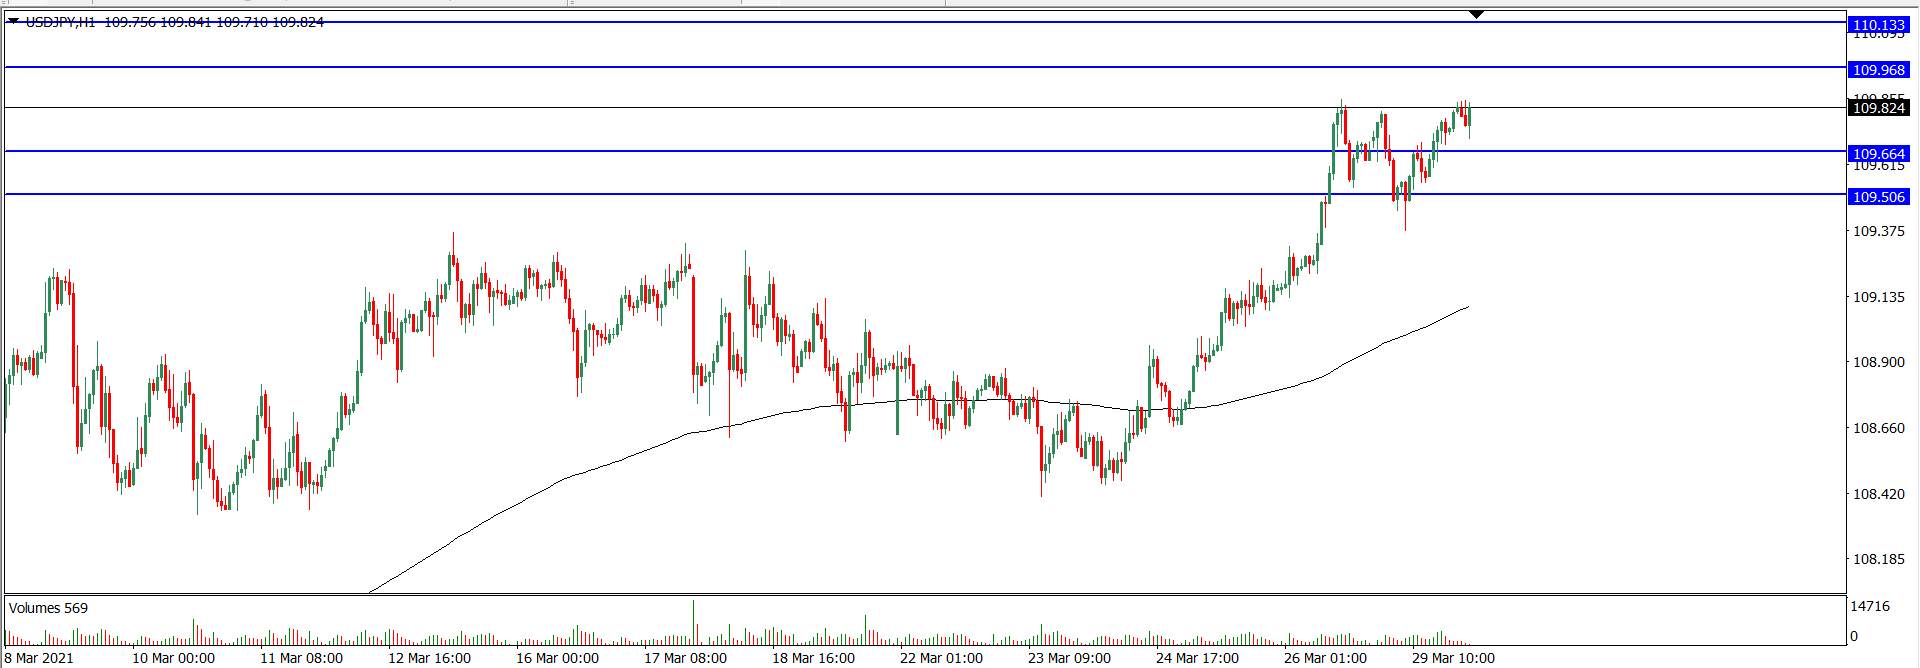Click the 109.135 price scale value
The height and width of the screenshot is (668, 1920).
pyautogui.click(x=1879, y=297)
